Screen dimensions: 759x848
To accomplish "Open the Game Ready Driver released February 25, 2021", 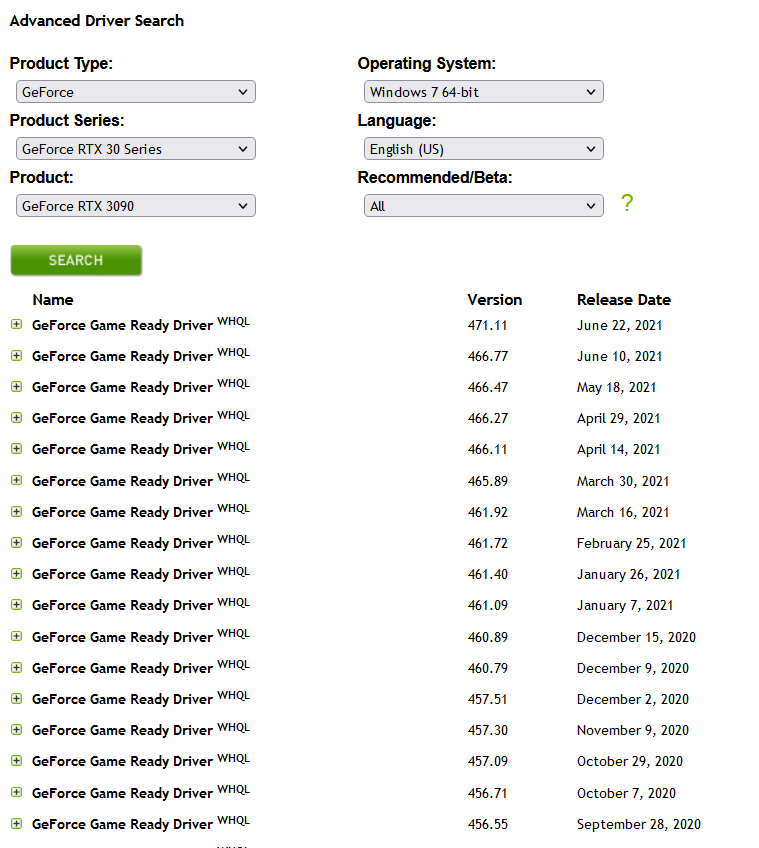I will (122, 543).
